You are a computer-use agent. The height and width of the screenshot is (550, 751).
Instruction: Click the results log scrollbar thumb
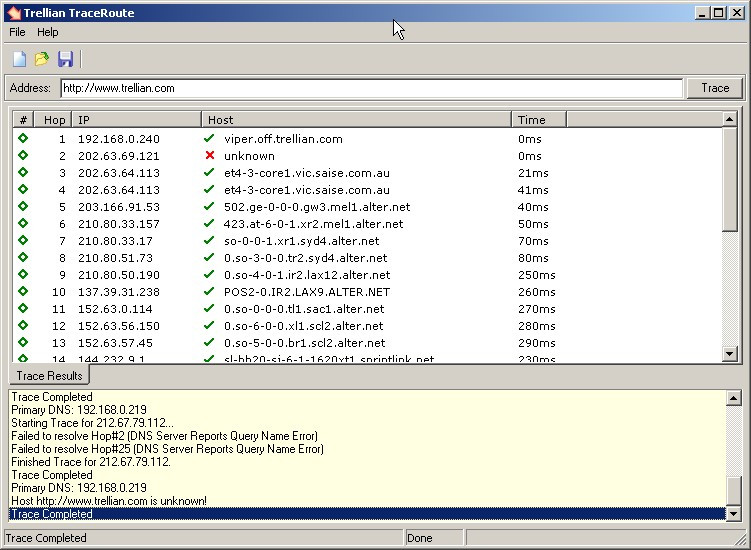tap(734, 491)
